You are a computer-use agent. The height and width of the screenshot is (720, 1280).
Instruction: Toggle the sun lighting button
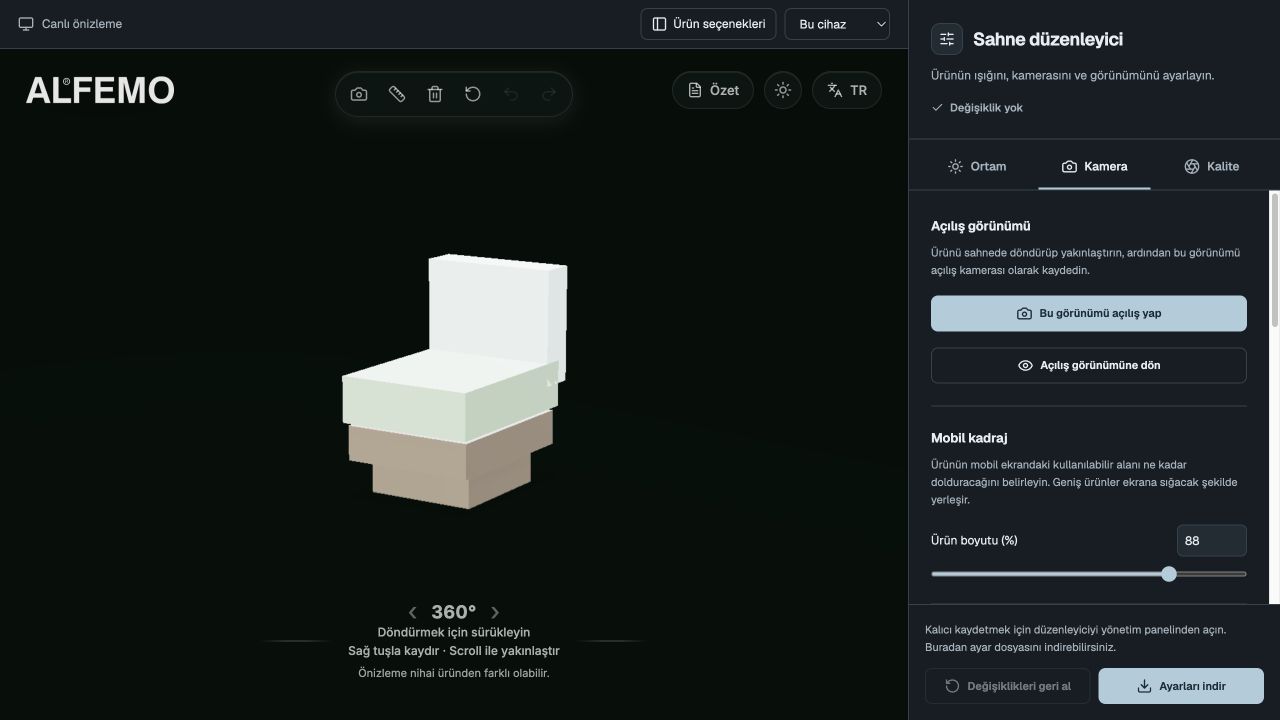pos(783,90)
